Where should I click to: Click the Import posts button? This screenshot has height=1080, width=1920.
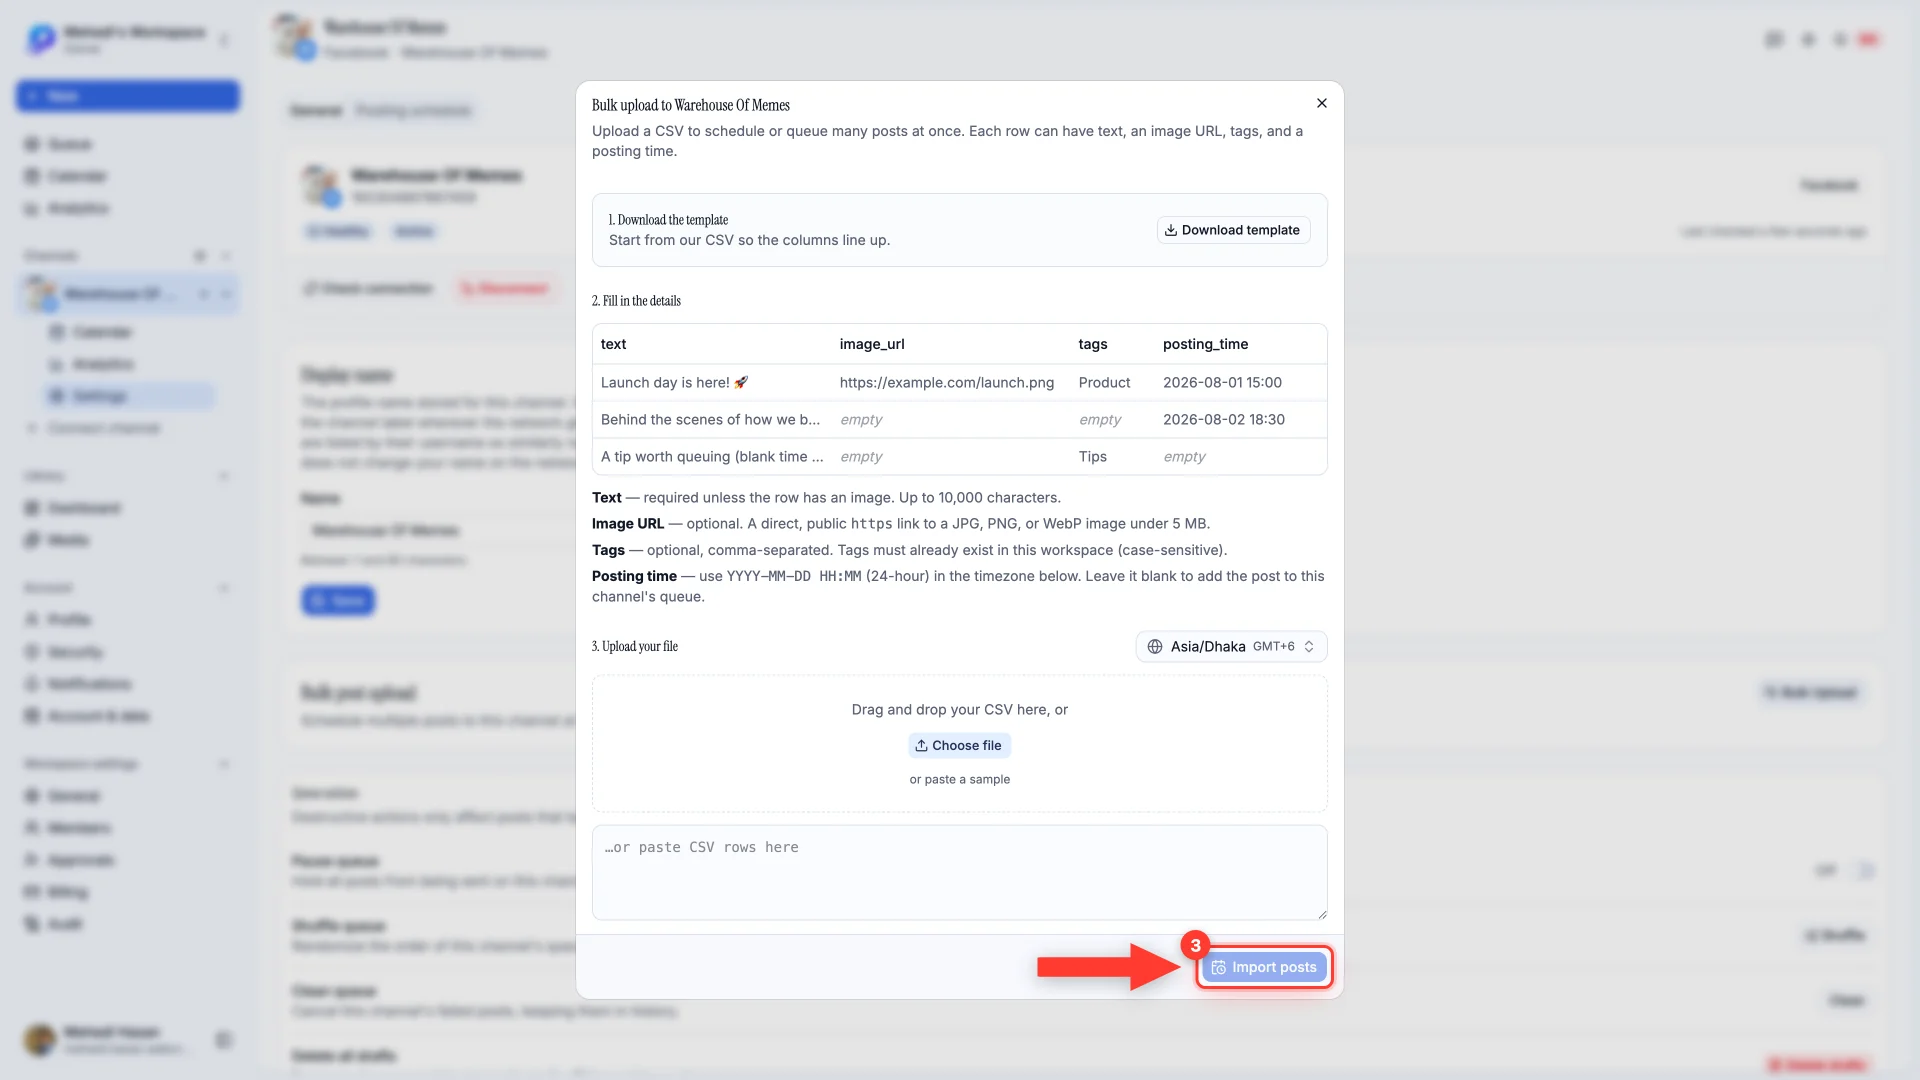point(1264,967)
